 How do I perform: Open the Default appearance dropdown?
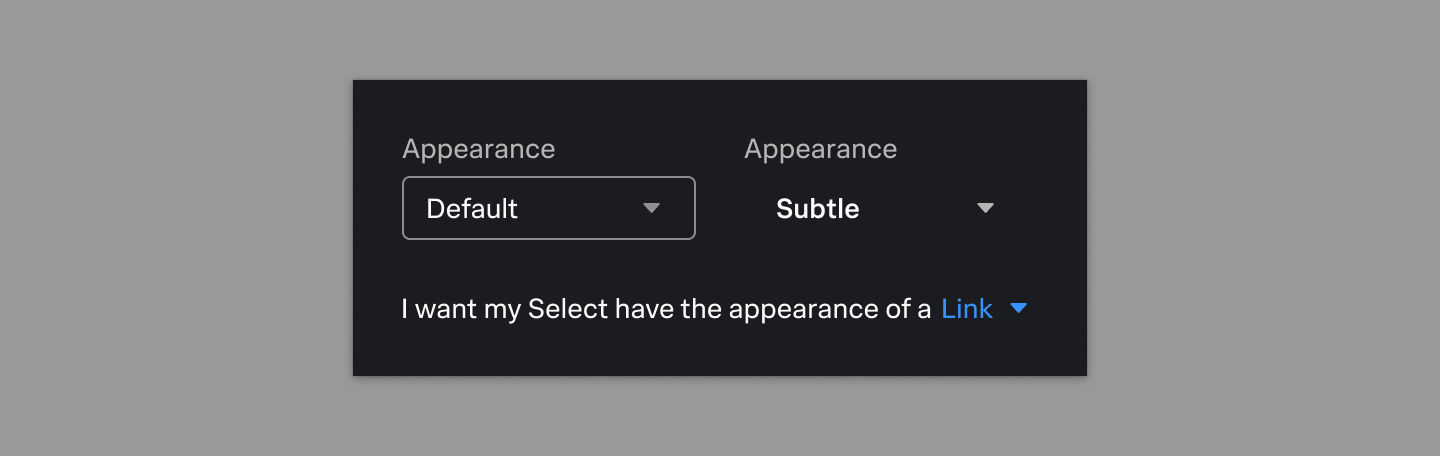click(x=548, y=208)
